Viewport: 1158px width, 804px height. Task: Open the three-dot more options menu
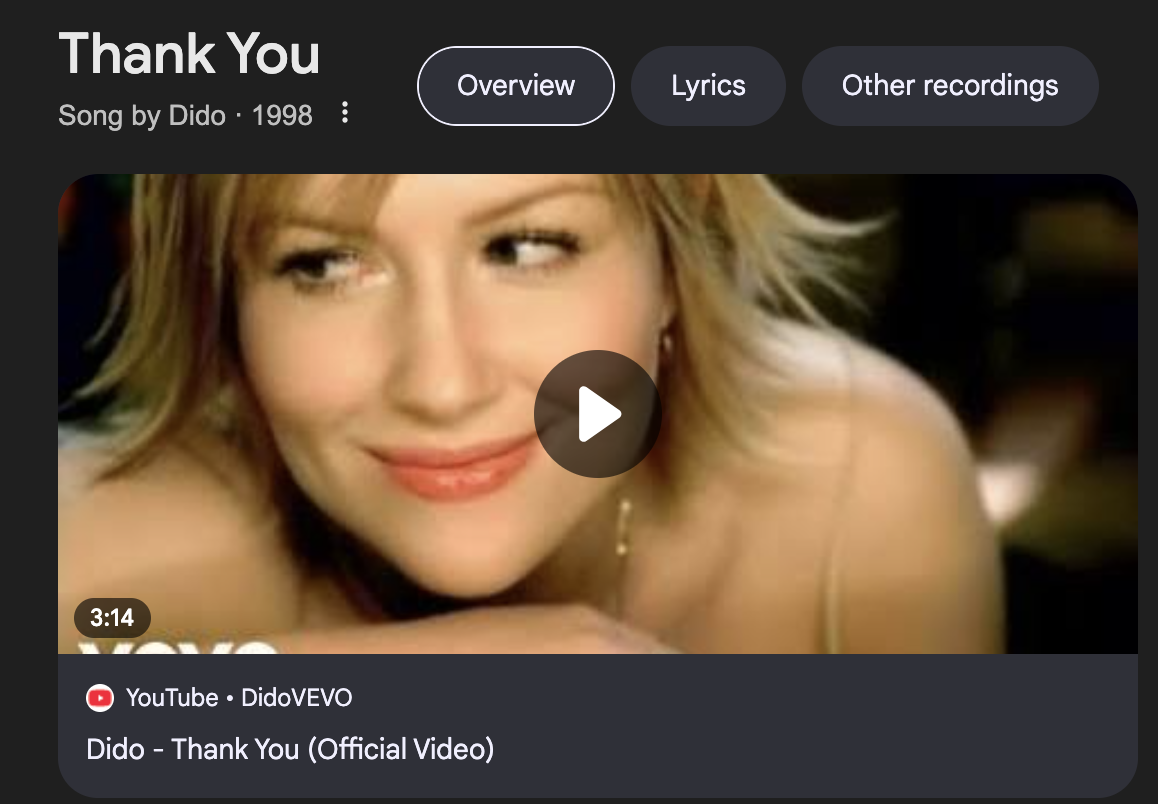(345, 113)
